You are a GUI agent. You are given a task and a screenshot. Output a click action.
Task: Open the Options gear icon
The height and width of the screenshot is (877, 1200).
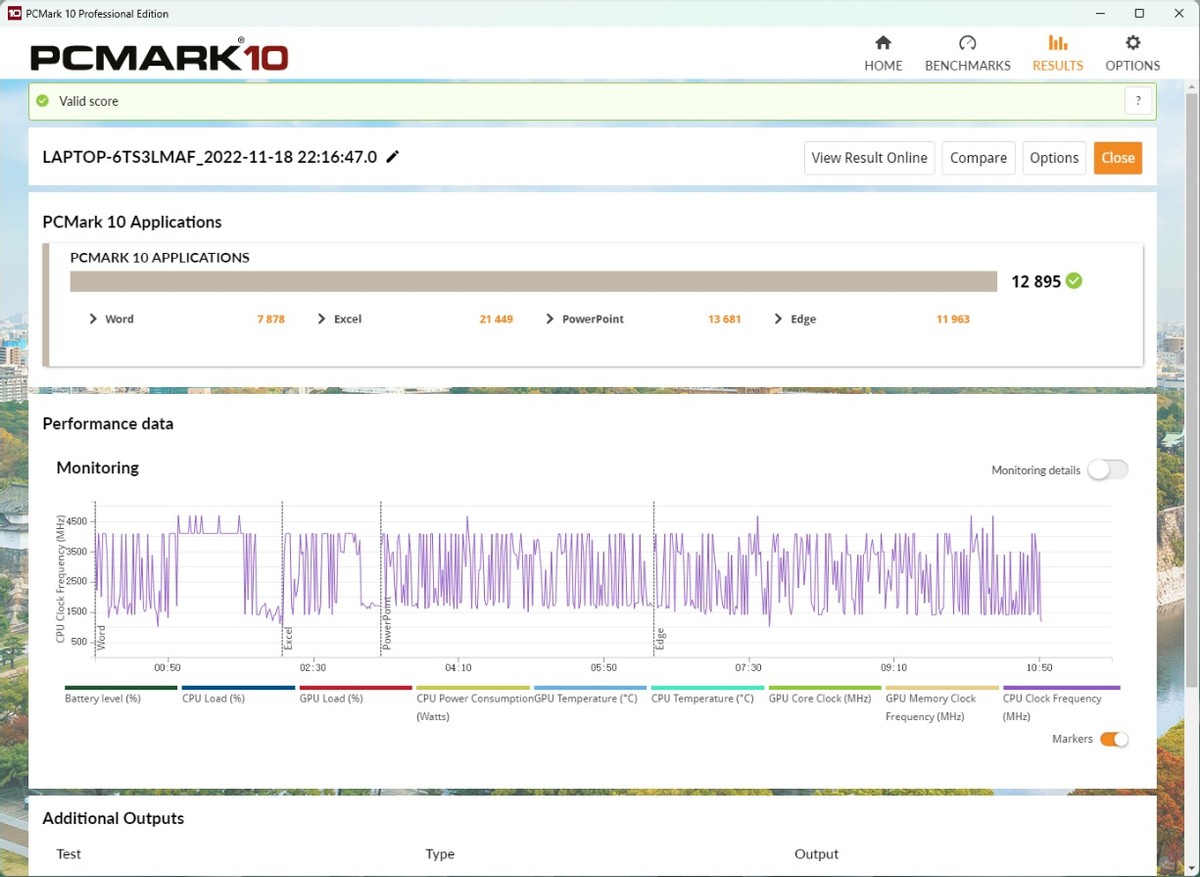tap(1132, 43)
